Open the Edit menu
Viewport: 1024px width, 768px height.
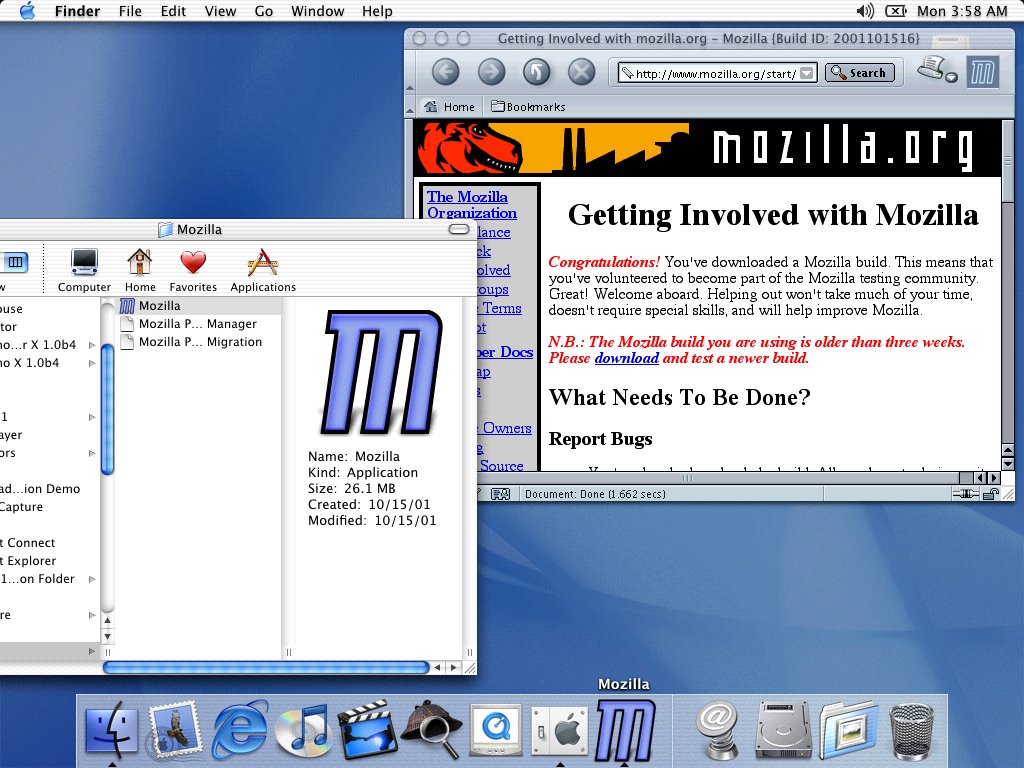[173, 11]
